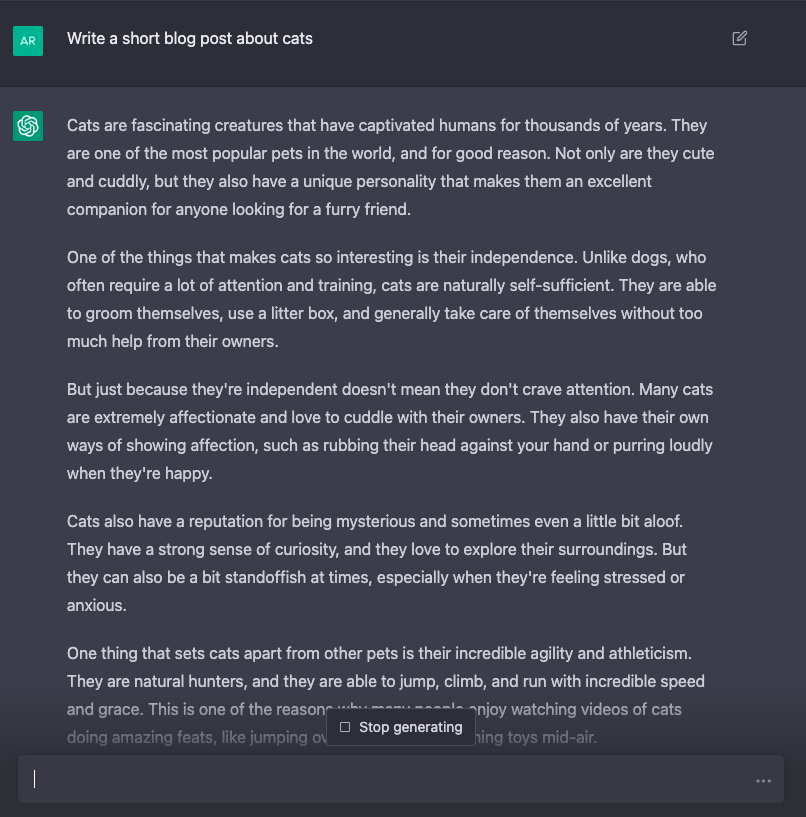Click the paragraph starting "One thing that sets cats"
806x817 pixels.
tap(386, 695)
